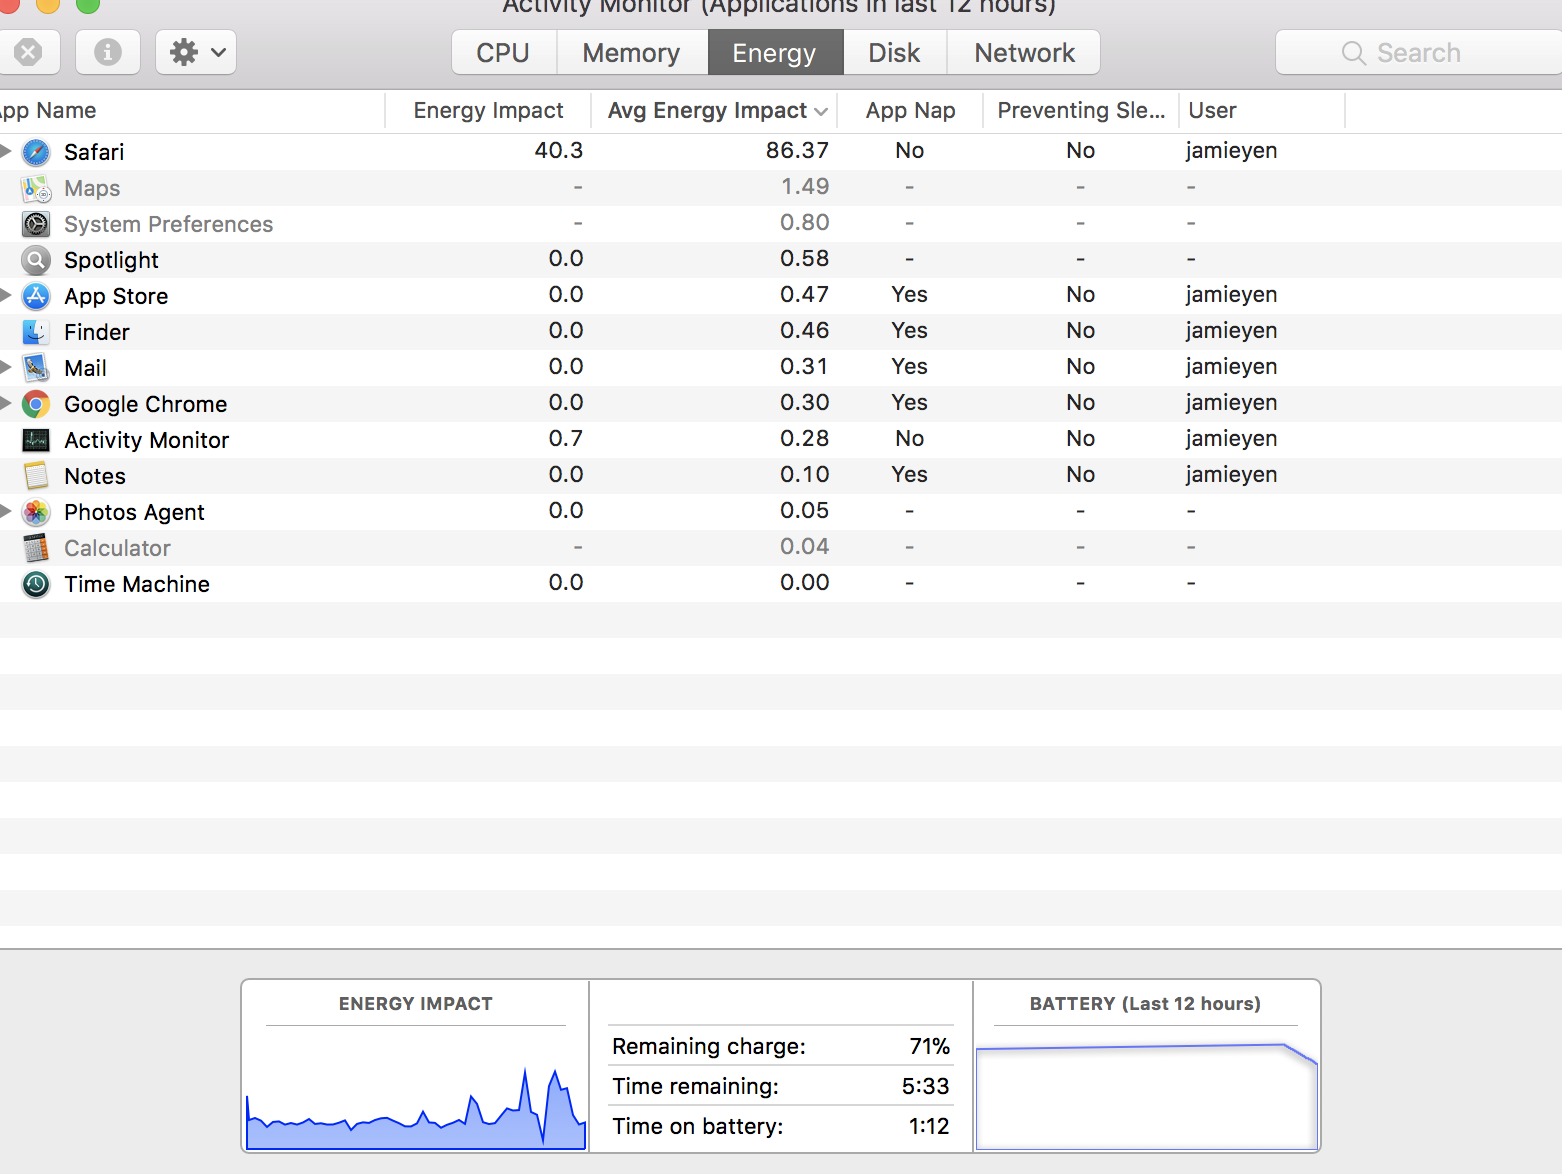Click Safari's 40.3 energy impact value
The image size is (1562, 1174).
(558, 150)
